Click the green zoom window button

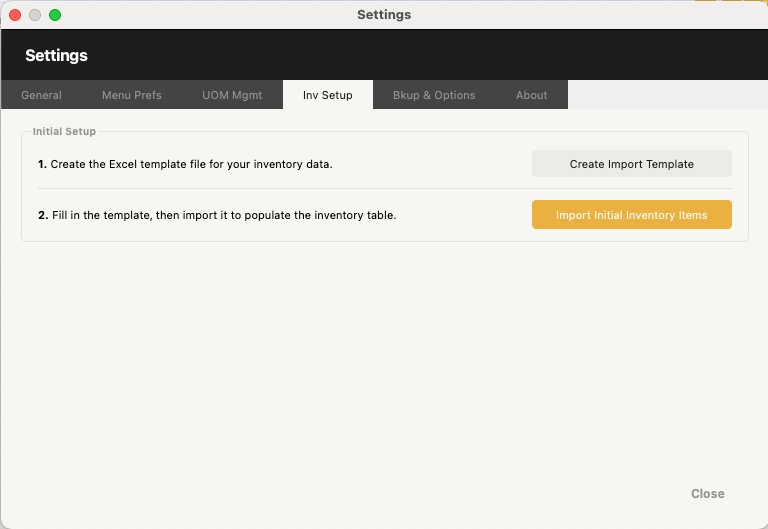pyautogui.click(x=55, y=15)
